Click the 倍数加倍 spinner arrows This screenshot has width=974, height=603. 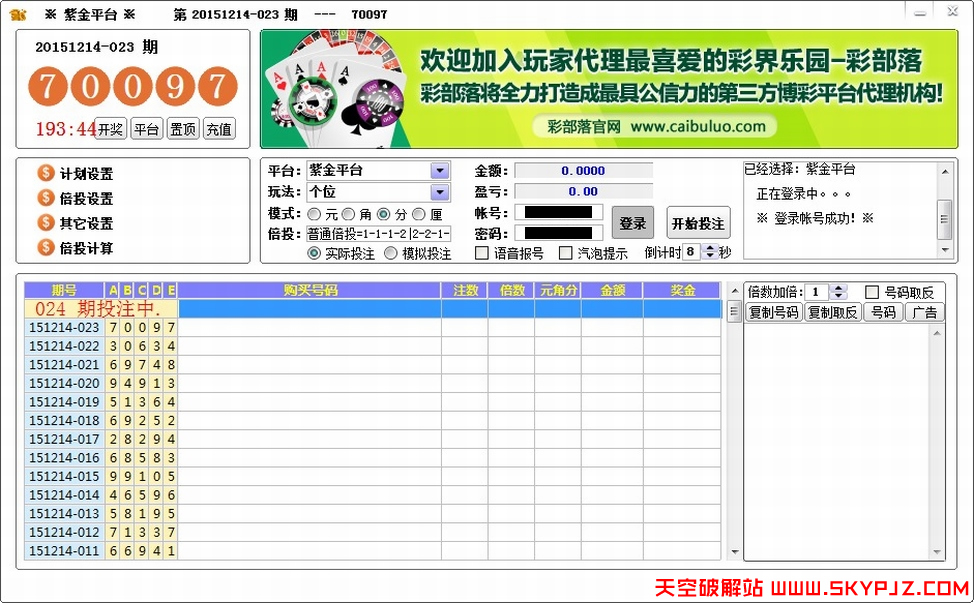click(838, 292)
